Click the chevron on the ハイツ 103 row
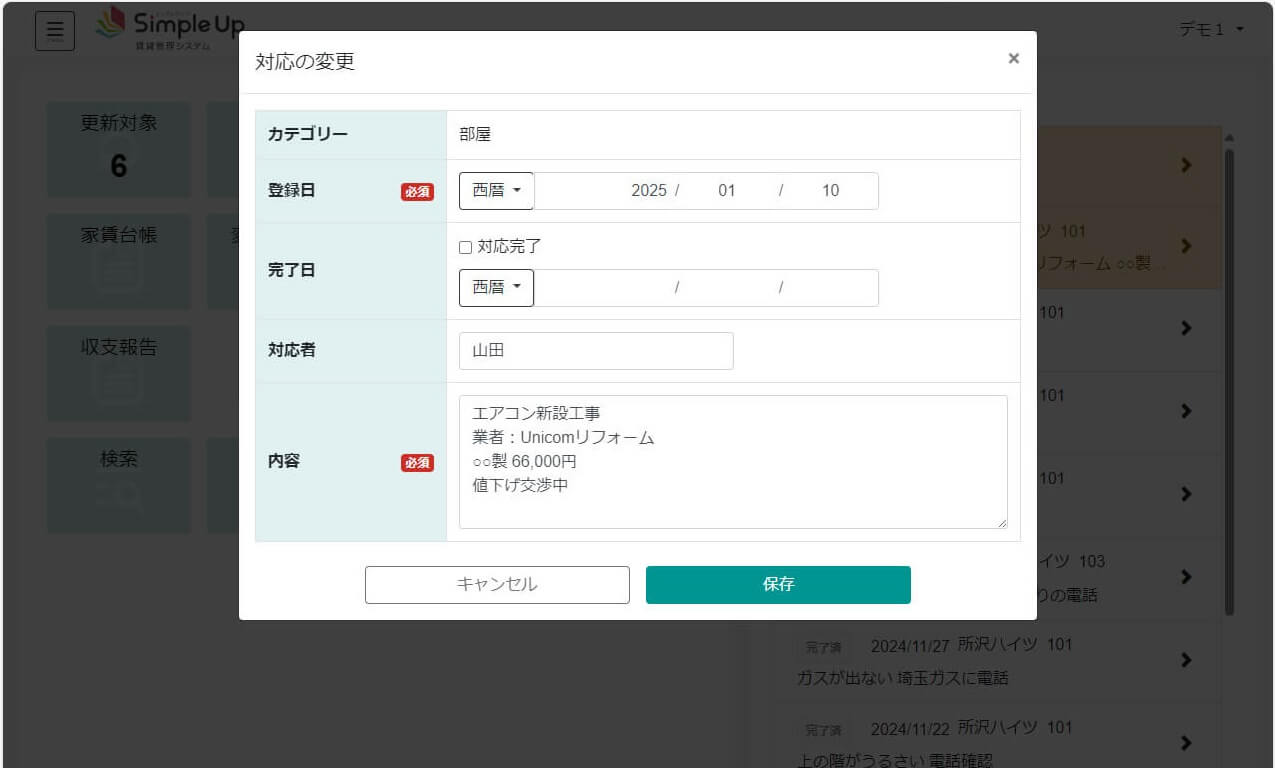The image size is (1275, 768). point(1186,577)
